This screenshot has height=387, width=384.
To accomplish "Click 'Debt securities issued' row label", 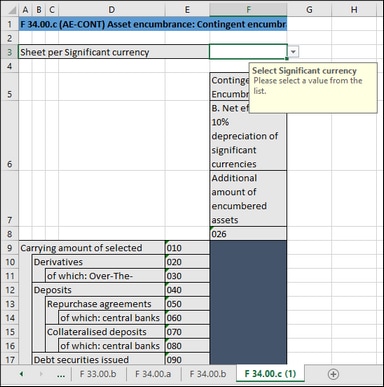I will tap(98, 359).
